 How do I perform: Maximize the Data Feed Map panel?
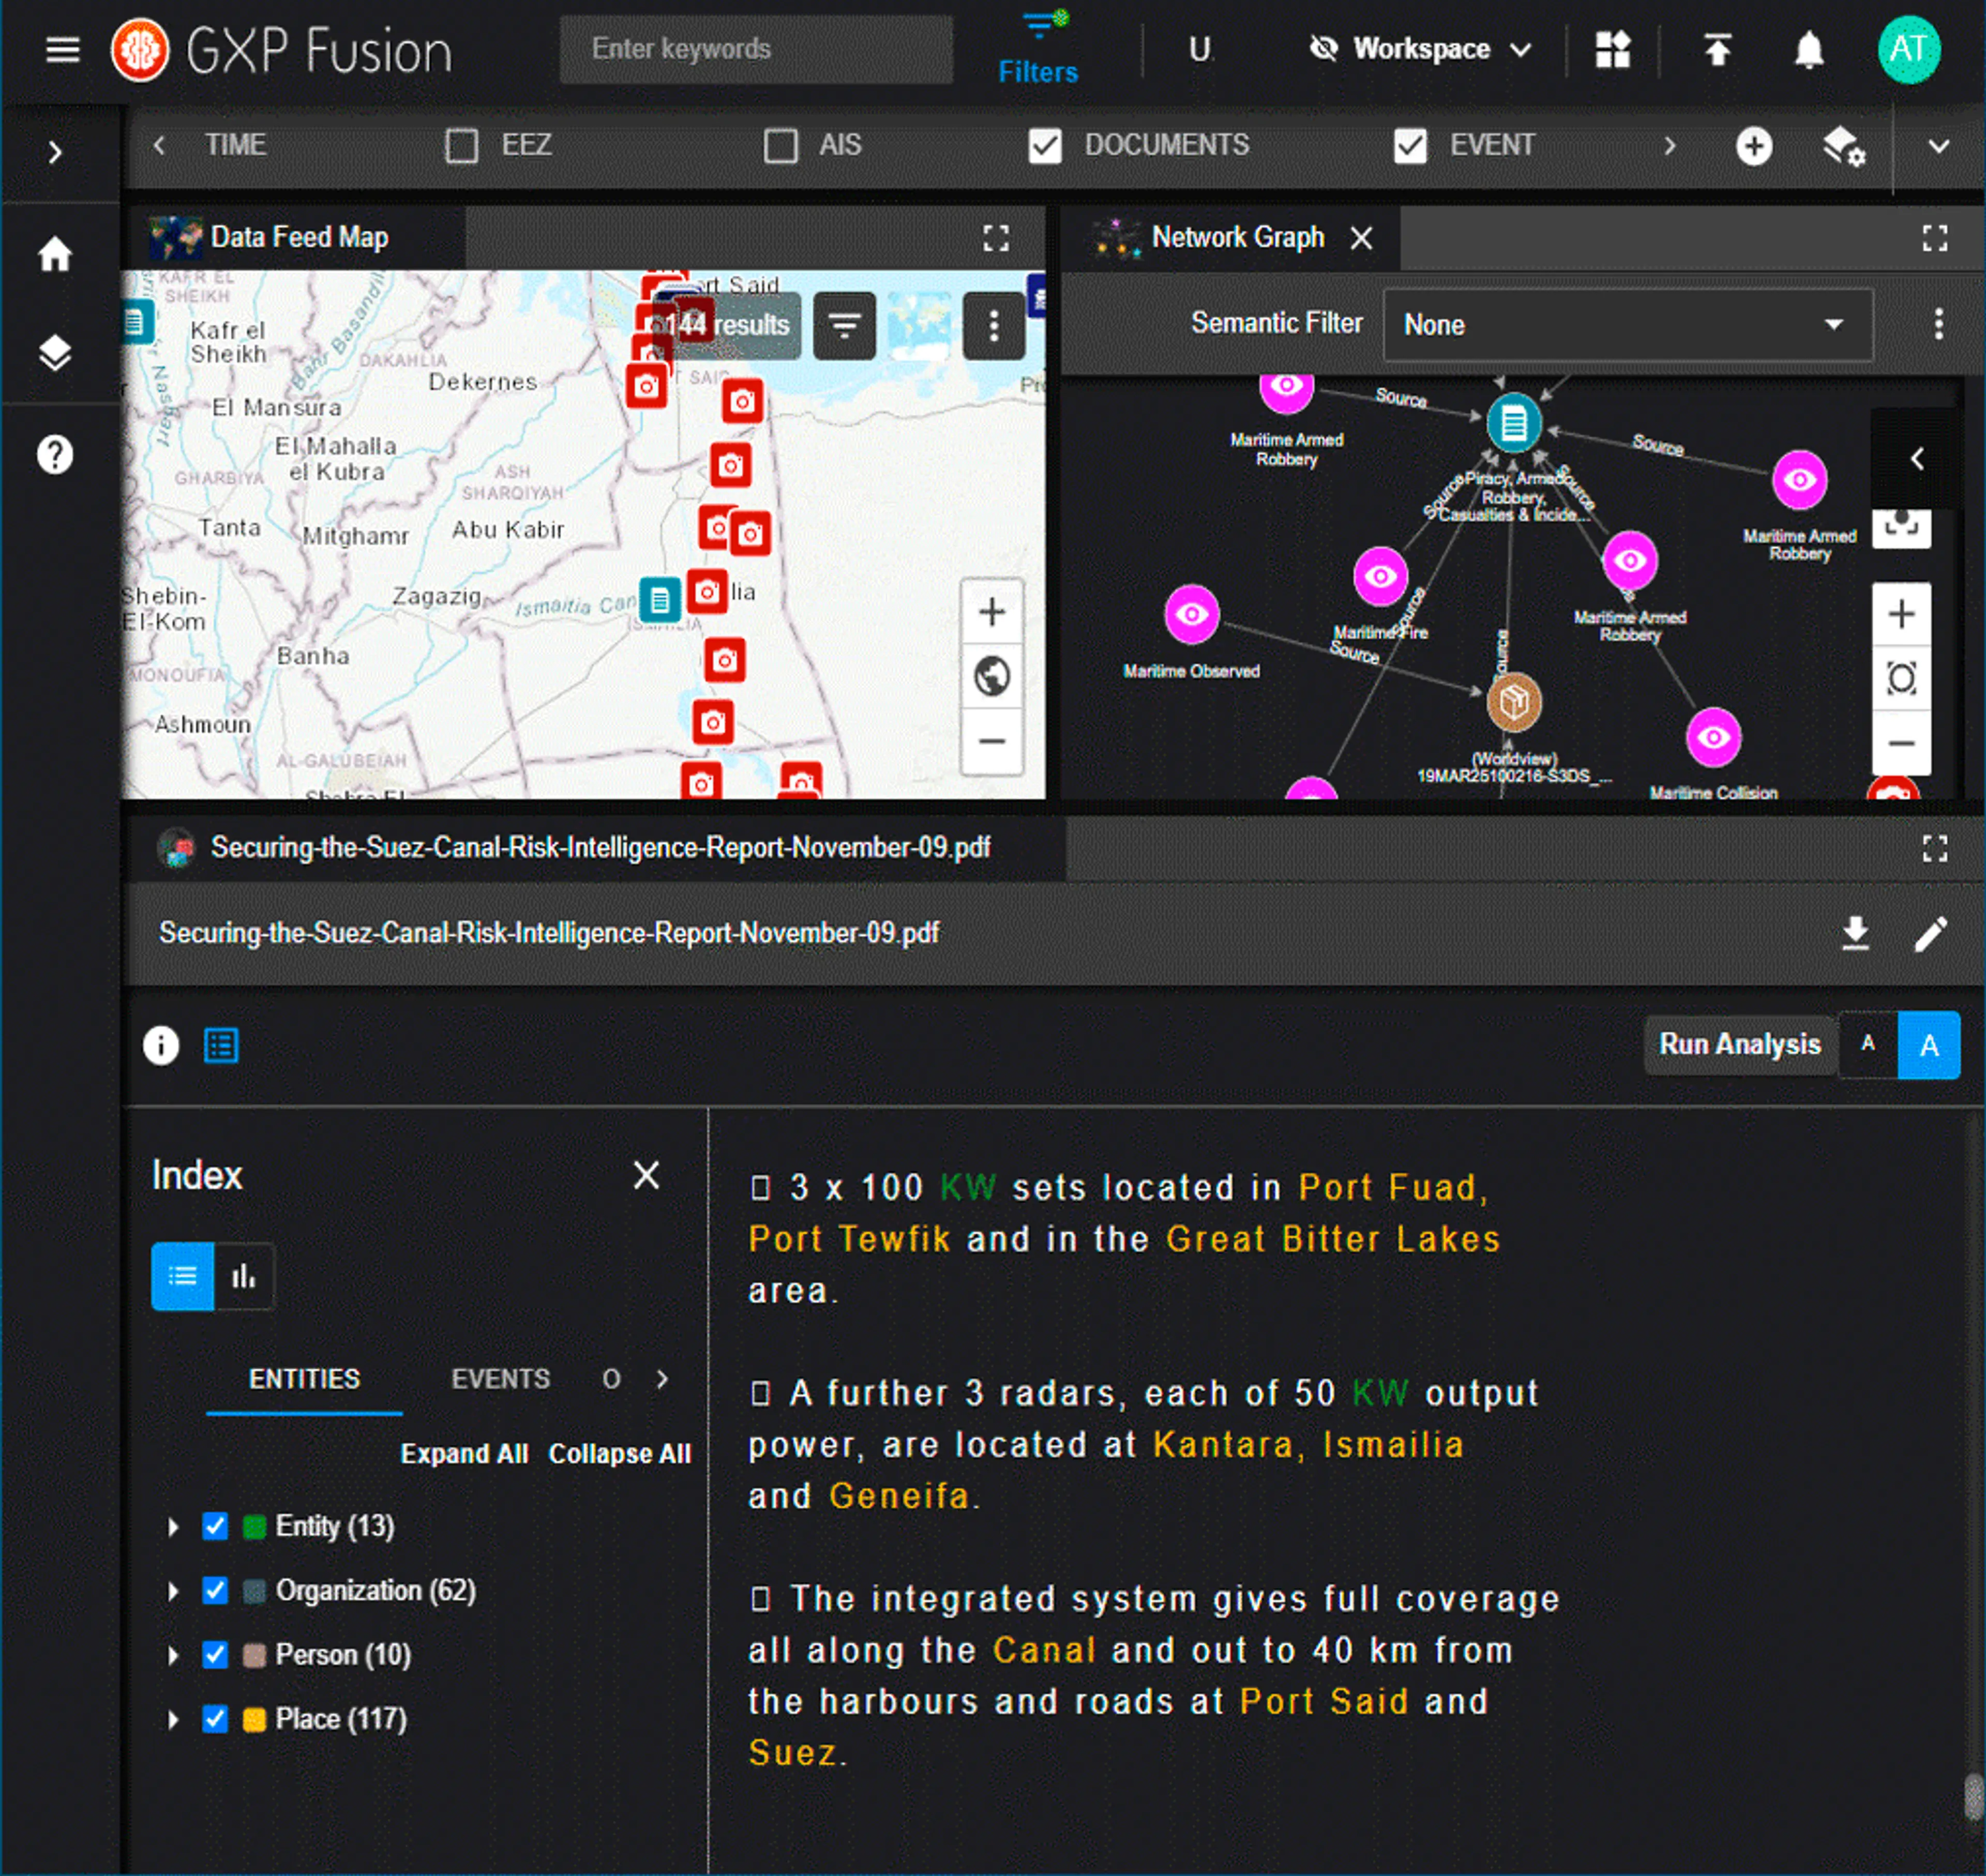pyautogui.click(x=995, y=238)
